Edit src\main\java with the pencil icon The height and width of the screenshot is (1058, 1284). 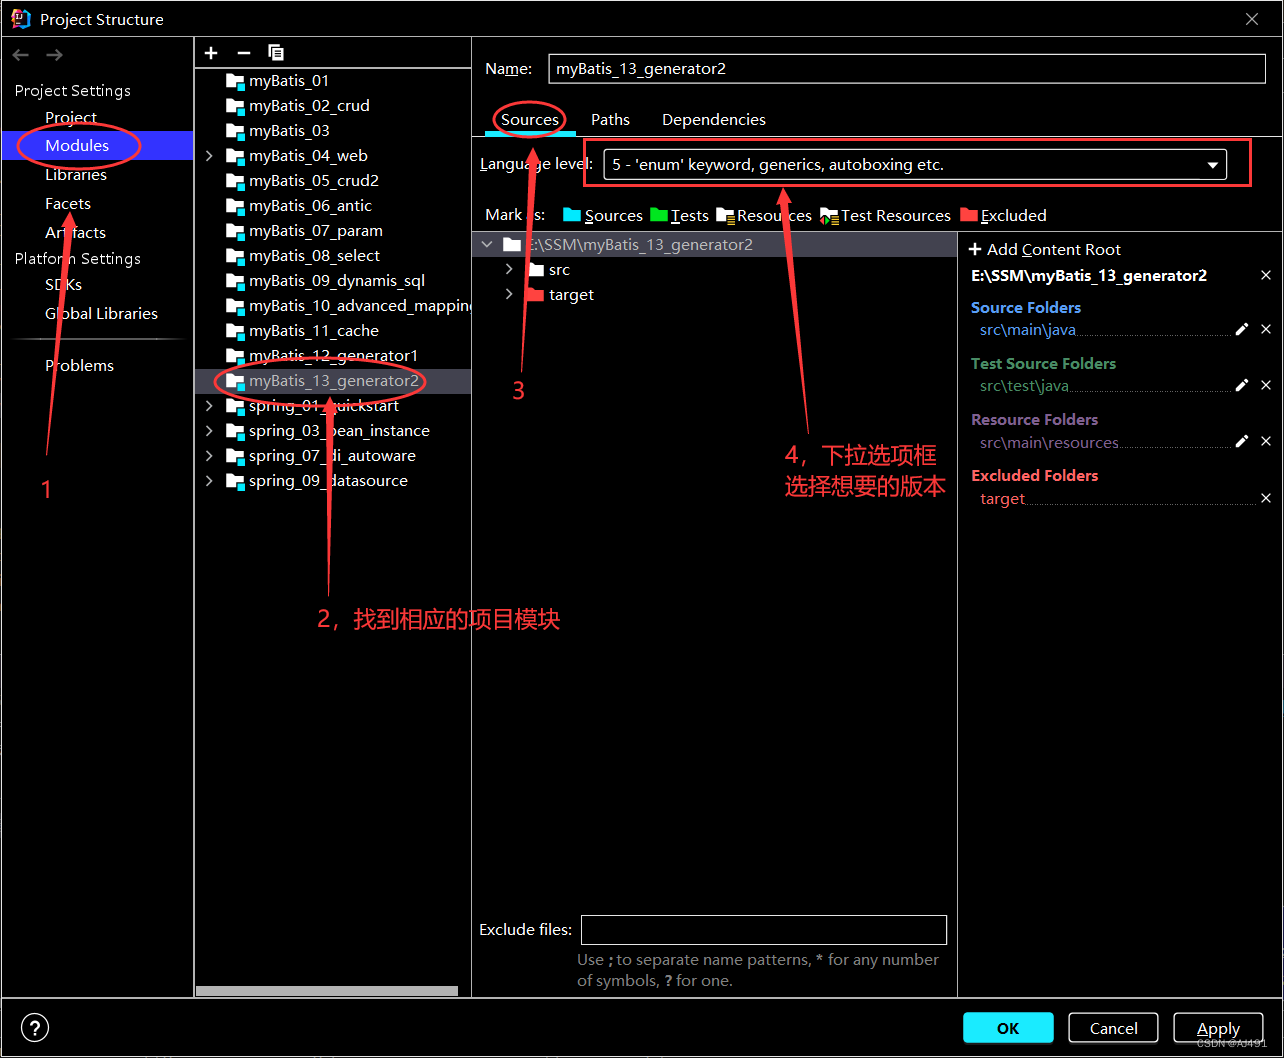1241,329
